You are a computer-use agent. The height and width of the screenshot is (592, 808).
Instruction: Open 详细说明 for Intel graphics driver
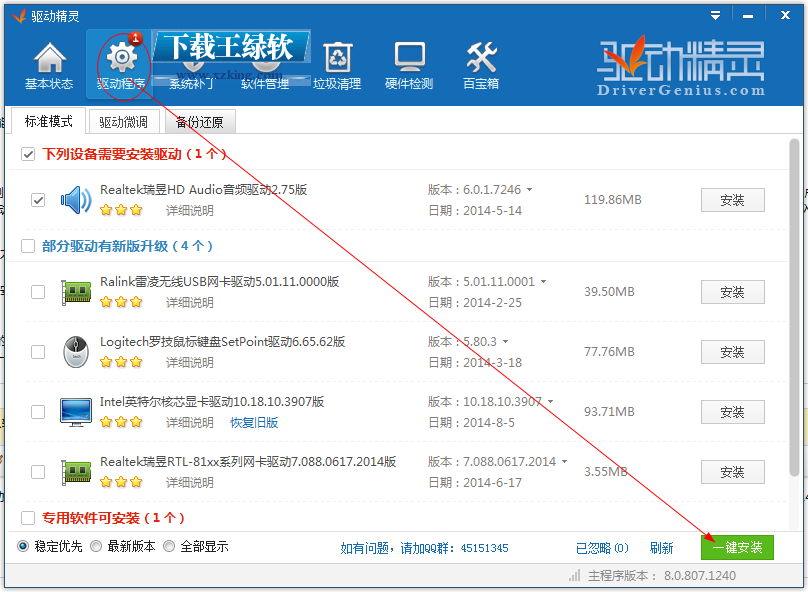tap(190, 422)
